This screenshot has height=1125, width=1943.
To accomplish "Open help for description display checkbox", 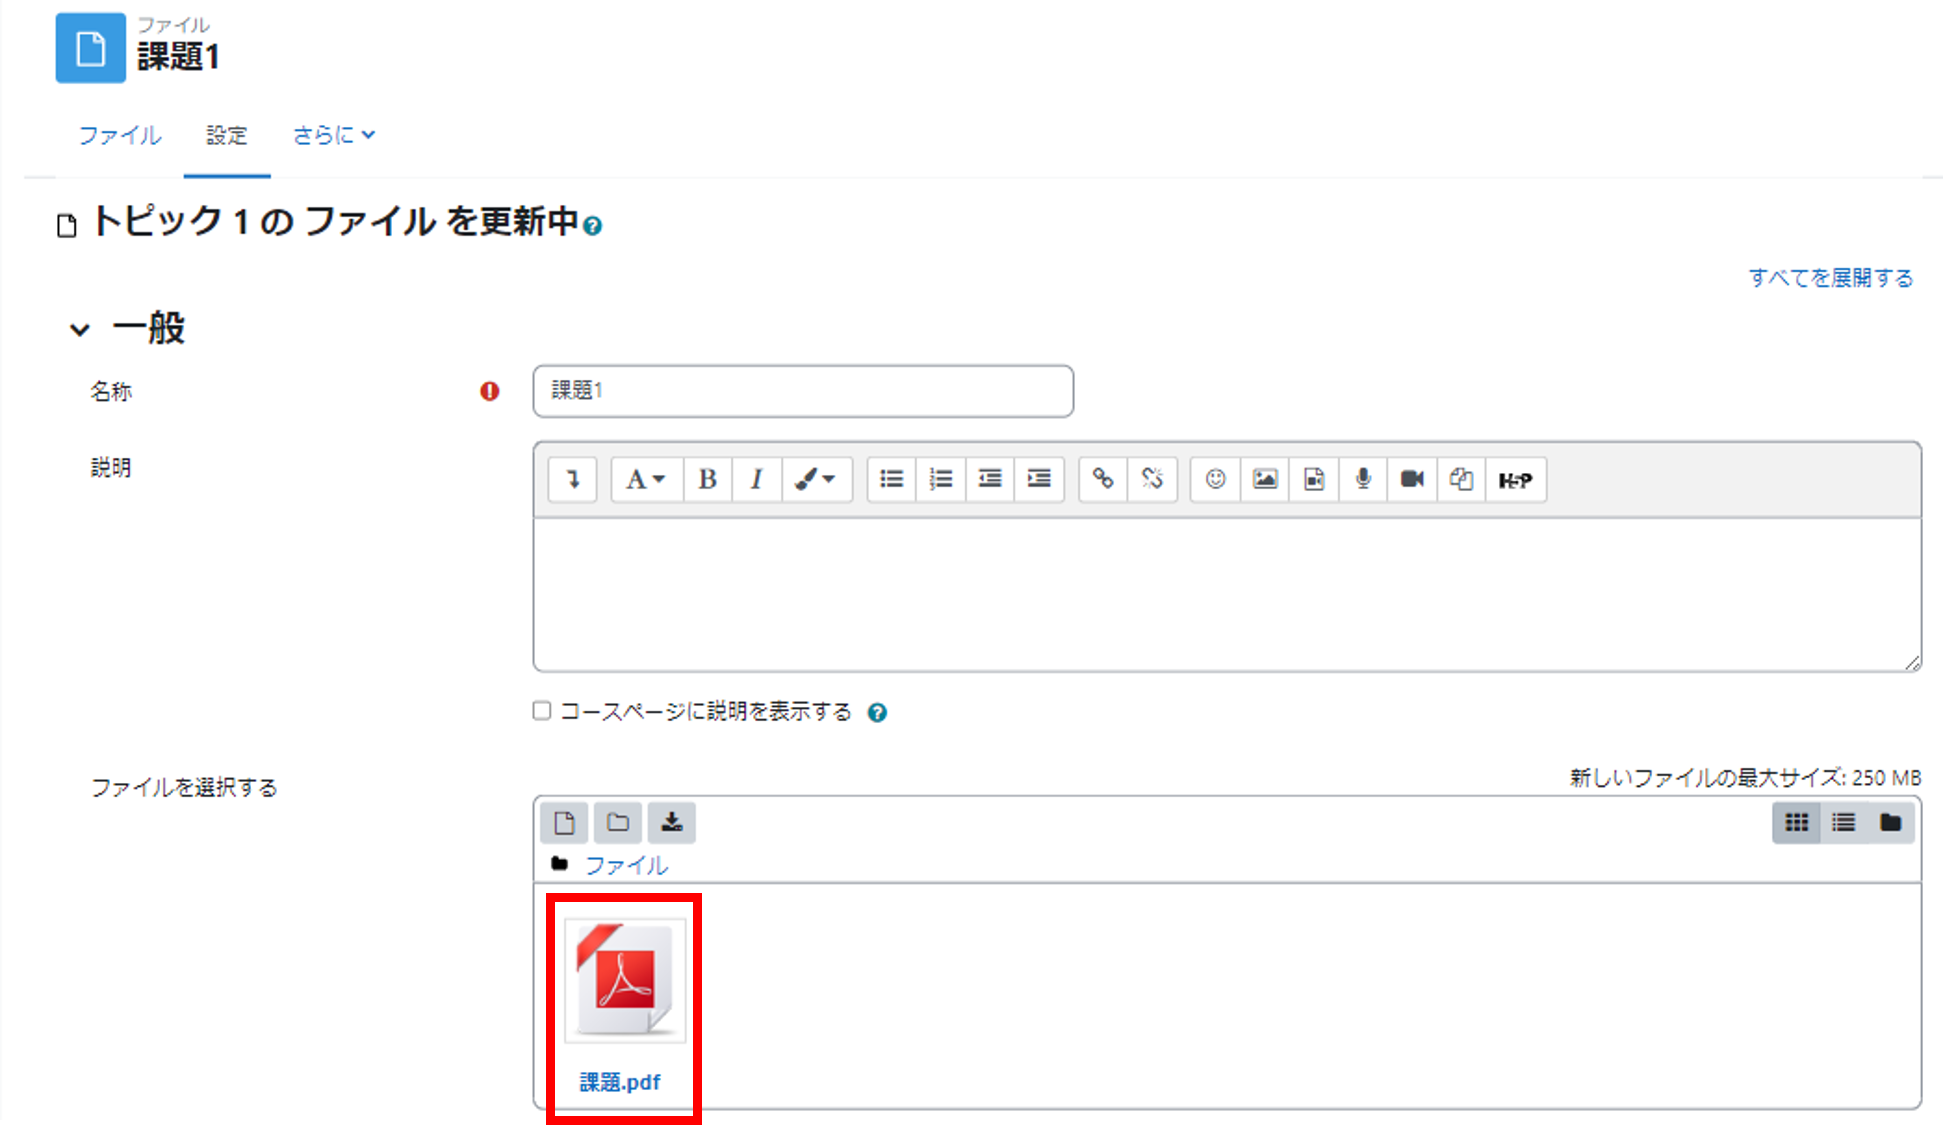I will point(877,713).
